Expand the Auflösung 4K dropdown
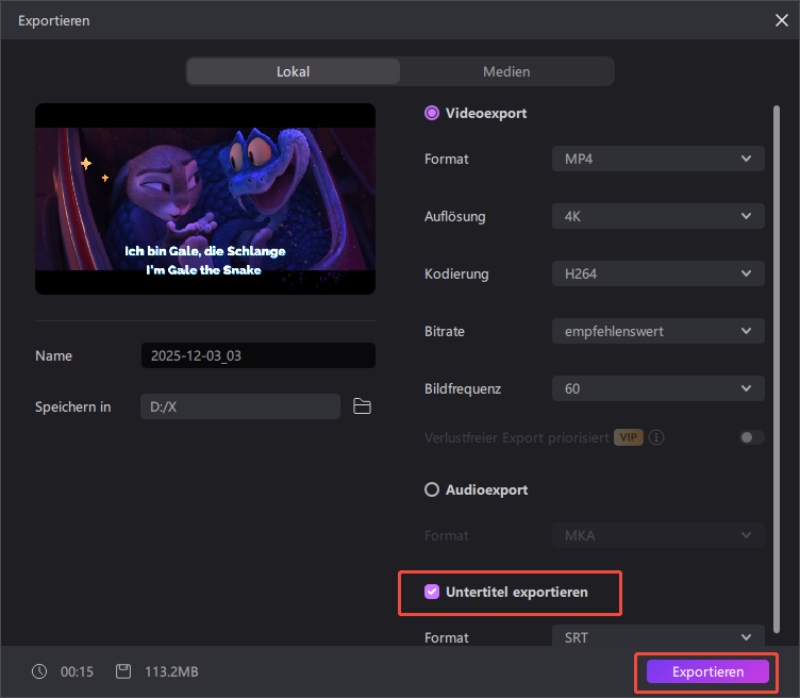This screenshot has width=800, height=698. 658,216
